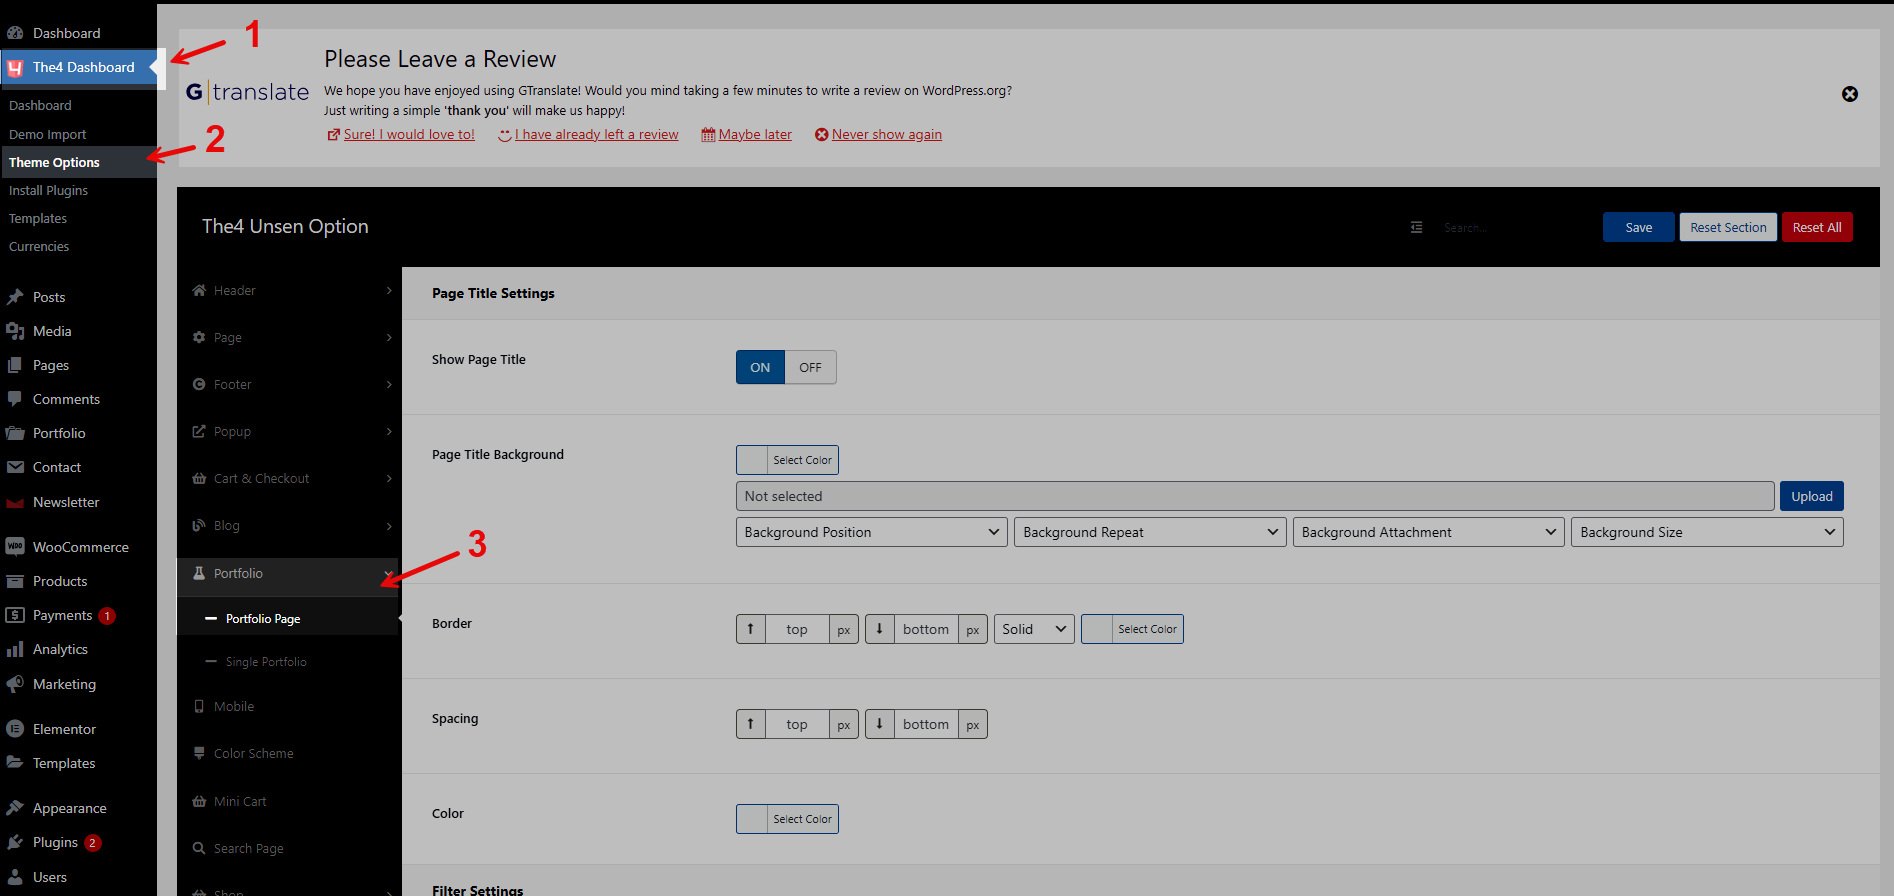The width and height of the screenshot is (1894, 896).
Task: Open Background Size dropdown
Action: (x=1707, y=532)
